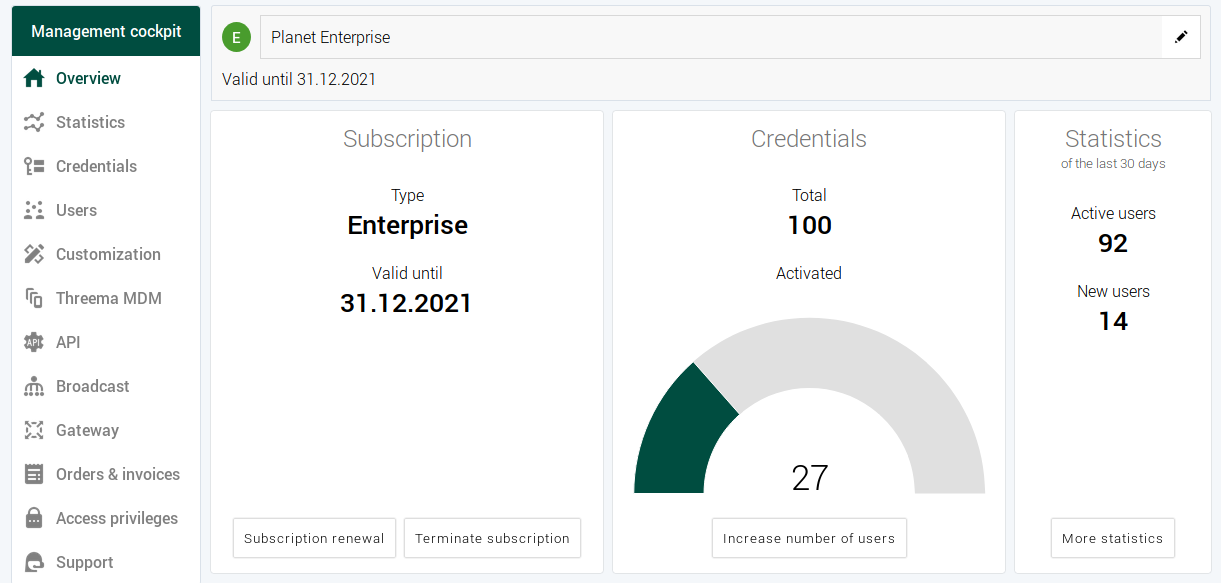Click the Subscription renewal button
The width and height of the screenshot is (1221, 583).
[x=314, y=538]
